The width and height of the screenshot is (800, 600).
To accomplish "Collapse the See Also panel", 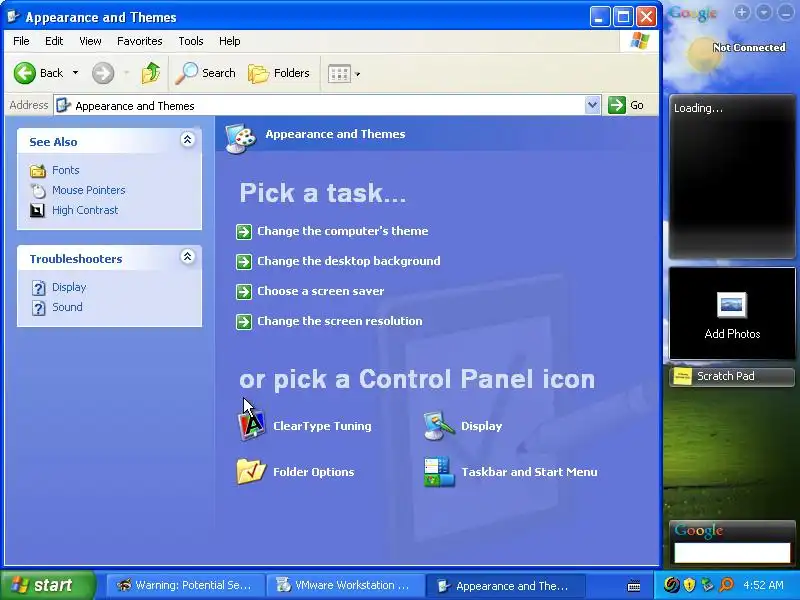I will click(187, 140).
